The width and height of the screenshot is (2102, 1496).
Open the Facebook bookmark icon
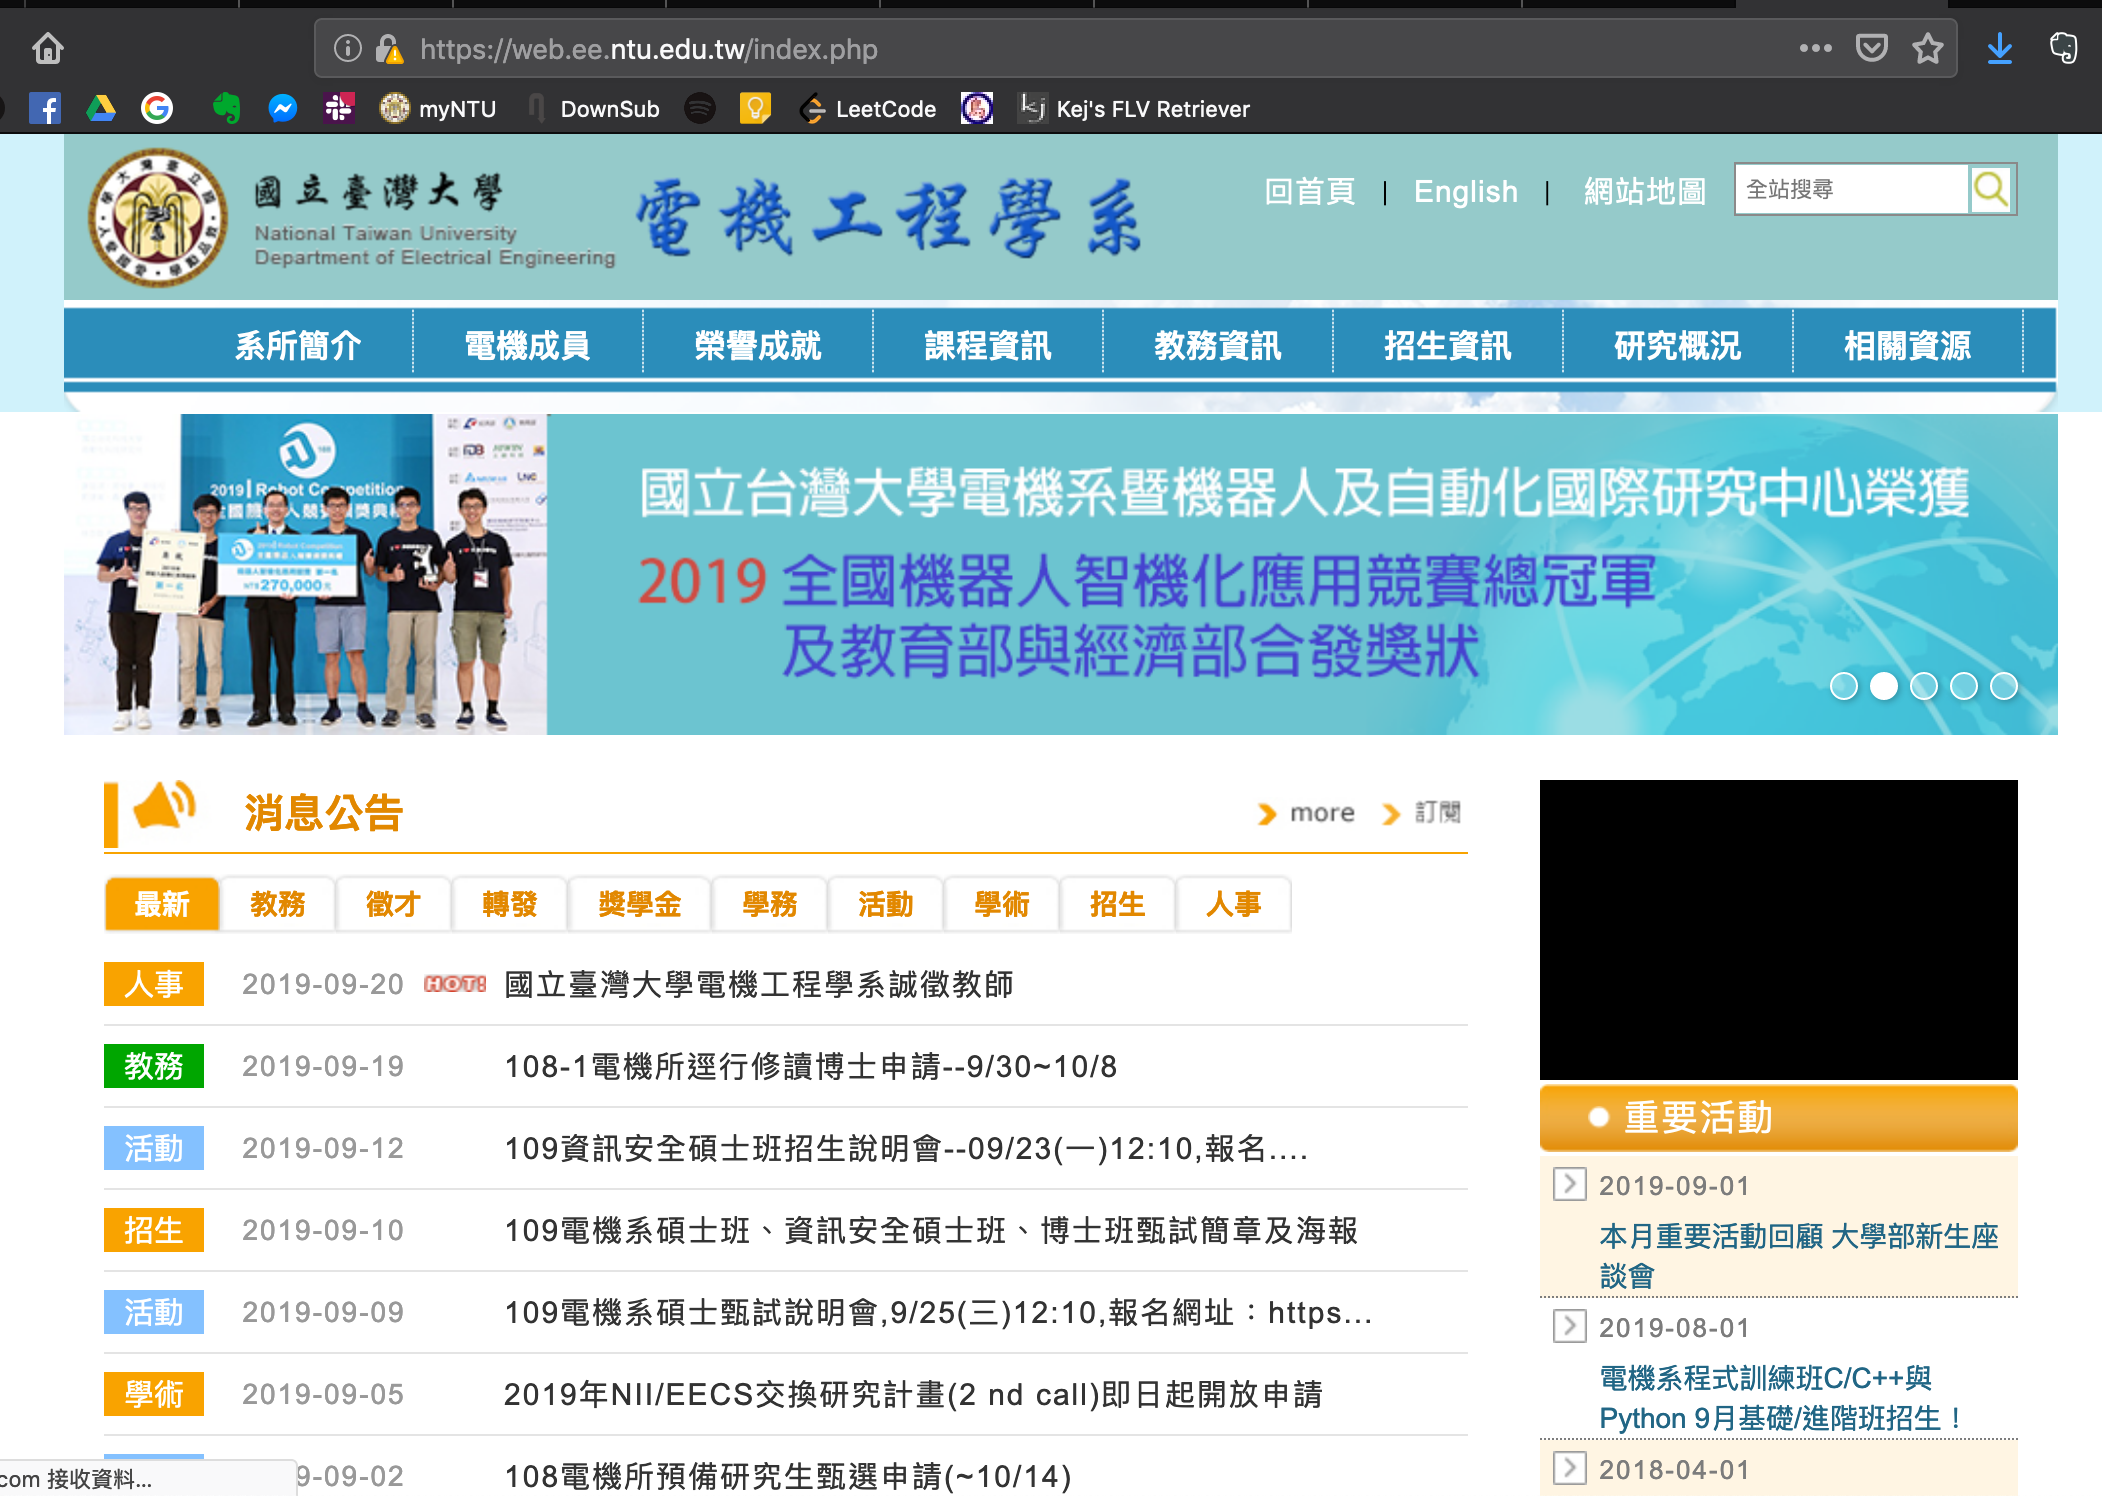click(x=45, y=108)
